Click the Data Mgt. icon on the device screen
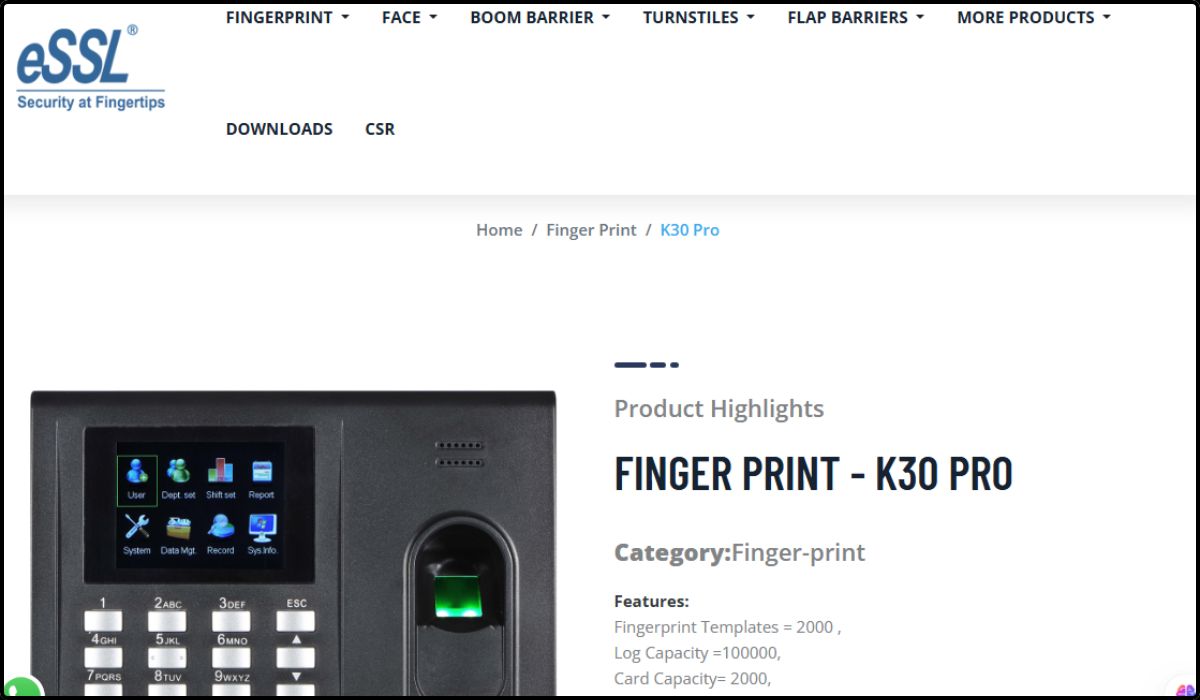This screenshot has width=1200, height=700. 179,536
